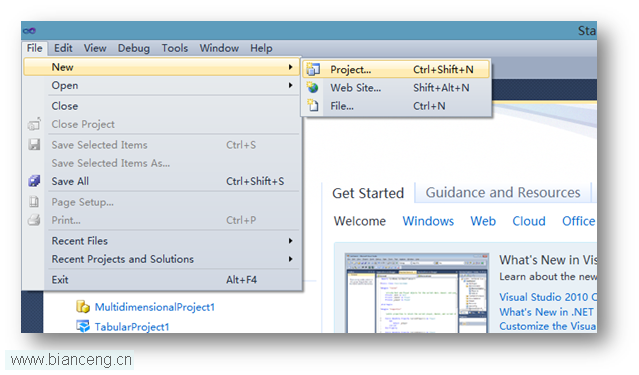Open the Debug menu

(134, 48)
